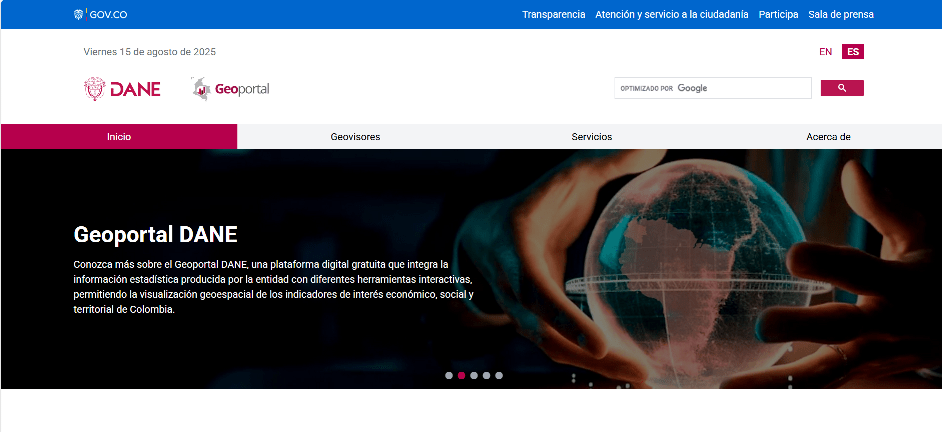Open the Geovisores menu
Screen dimensions: 942x432
355,137
